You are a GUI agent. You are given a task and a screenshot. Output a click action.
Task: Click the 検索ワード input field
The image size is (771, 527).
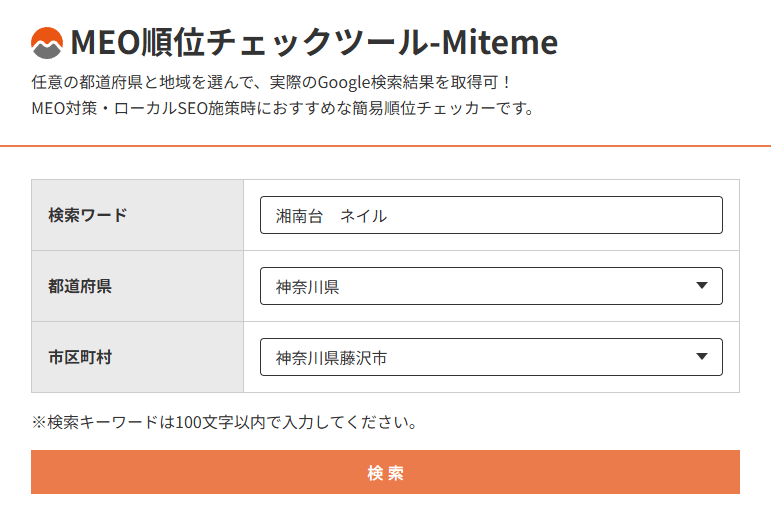pos(491,215)
